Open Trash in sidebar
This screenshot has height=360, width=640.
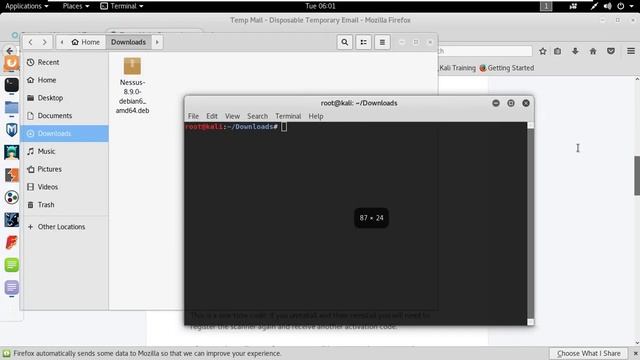[64, 204]
